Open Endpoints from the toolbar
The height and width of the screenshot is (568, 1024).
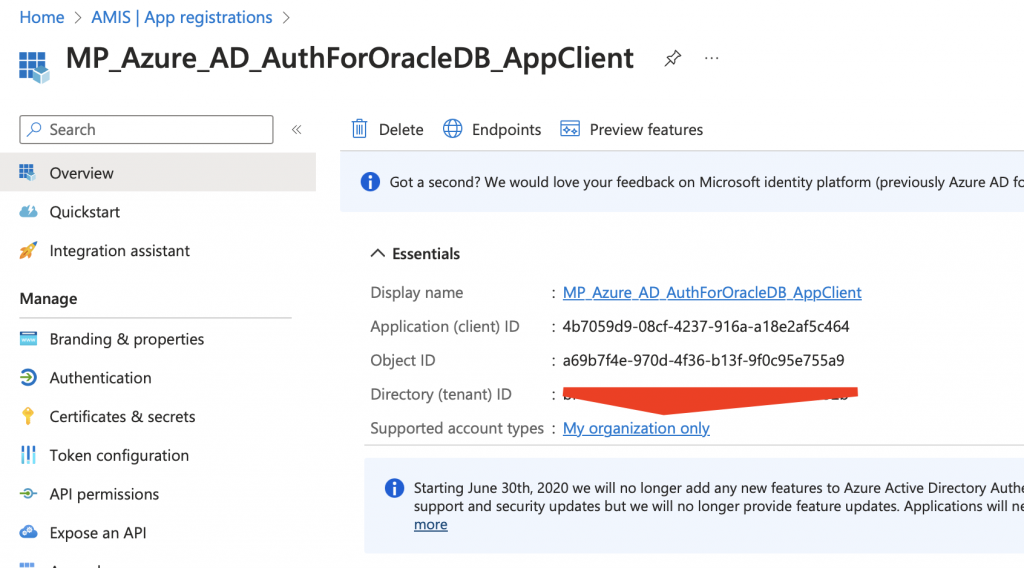point(492,129)
